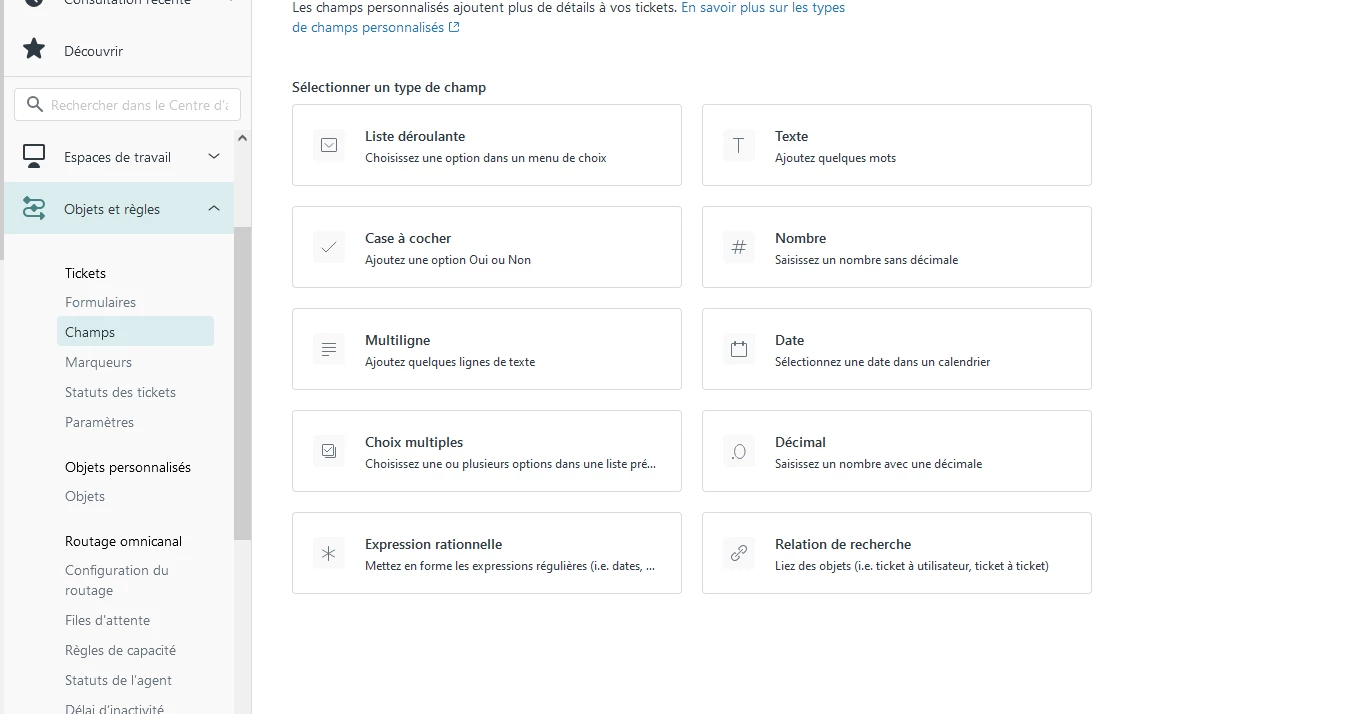The width and height of the screenshot is (1364, 714).
Task: Click the Tickets section heading
Action: pos(85,273)
